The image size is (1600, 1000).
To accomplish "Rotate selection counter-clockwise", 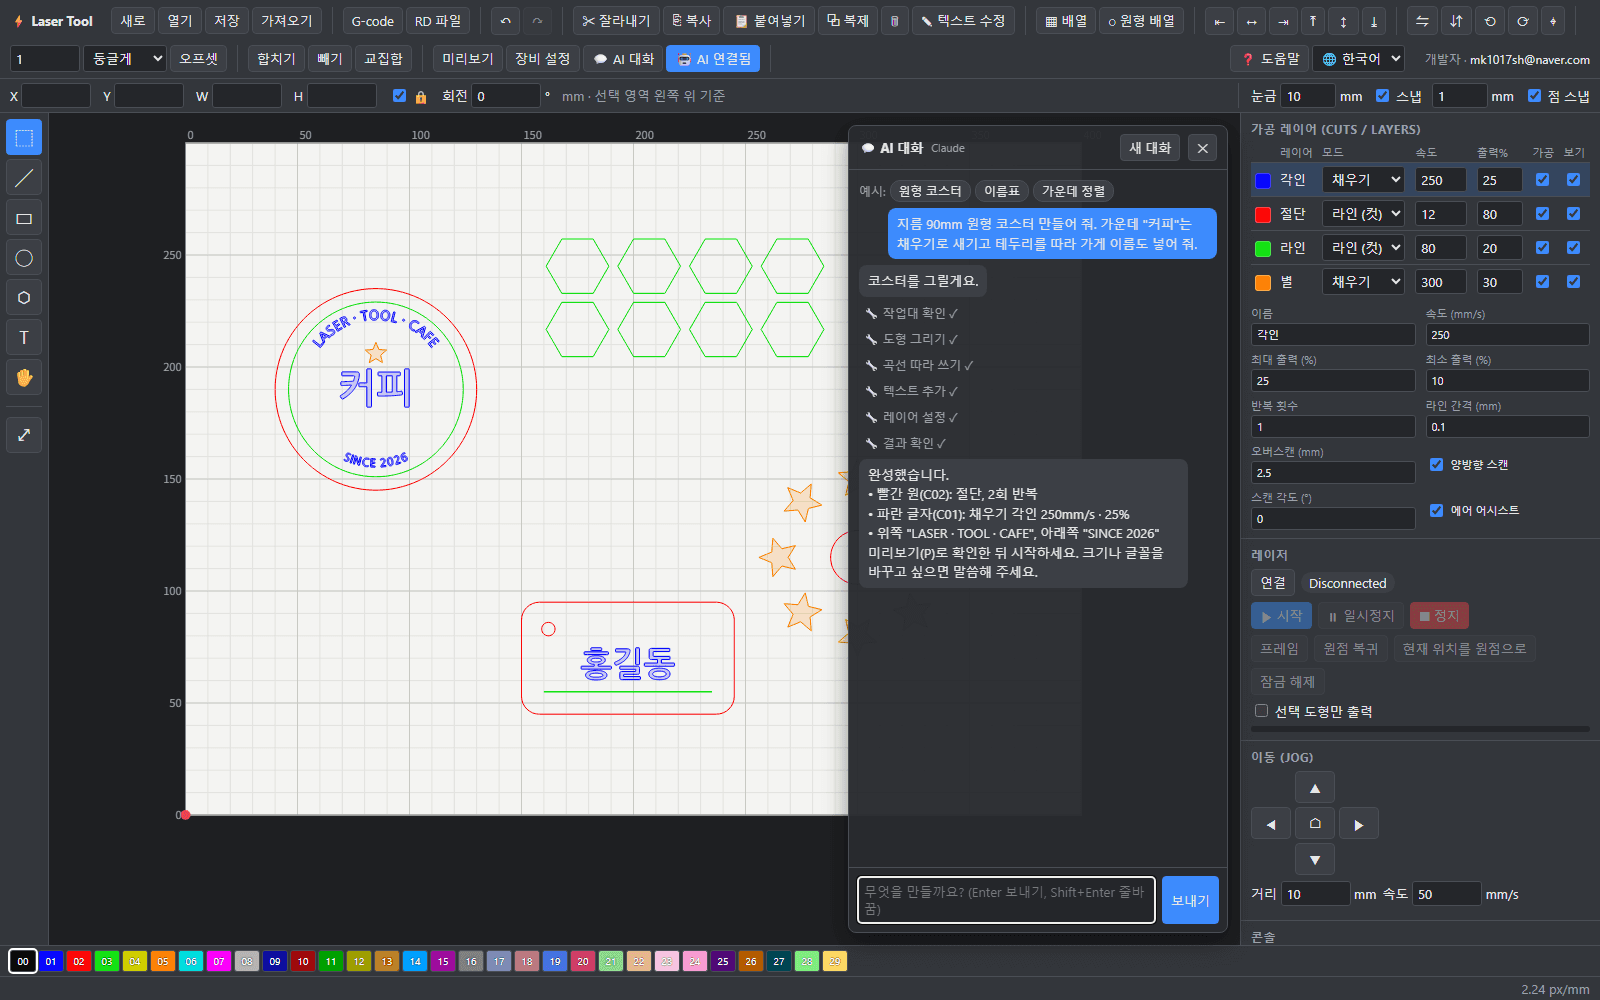I will click(1490, 21).
